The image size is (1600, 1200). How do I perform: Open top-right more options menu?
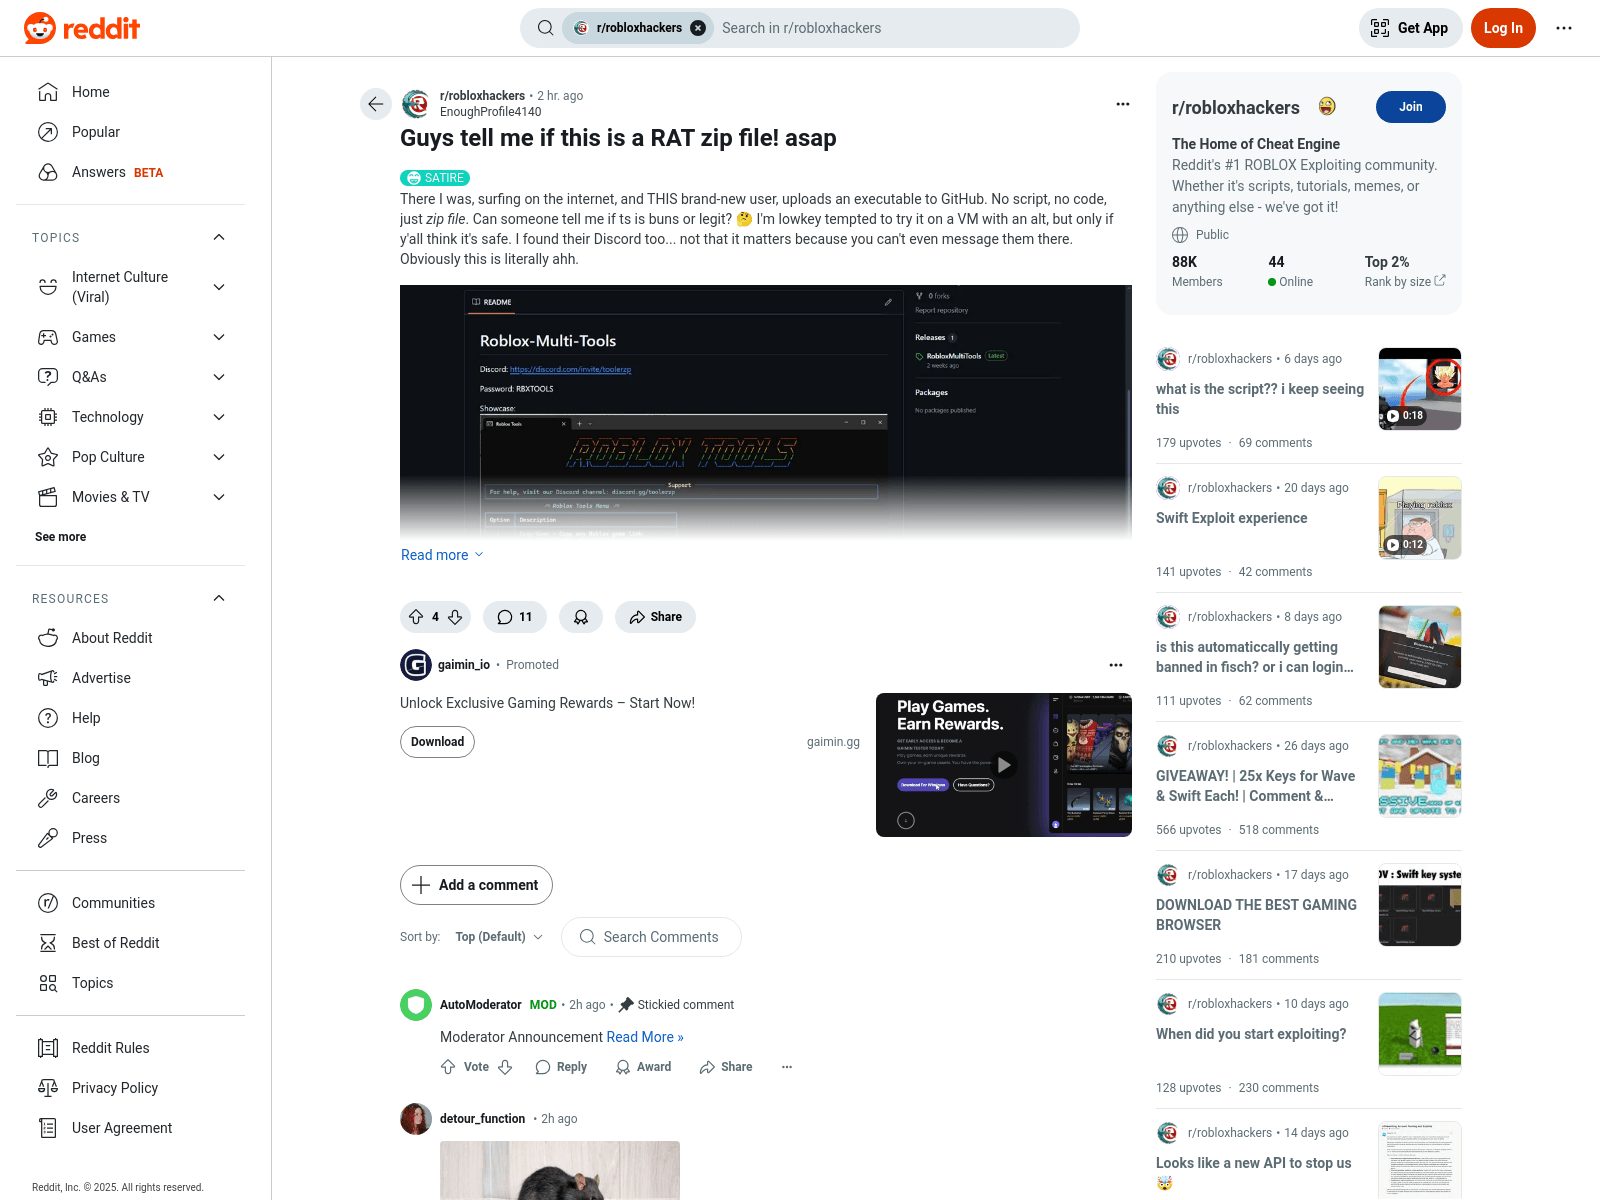tap(1564, 28)
